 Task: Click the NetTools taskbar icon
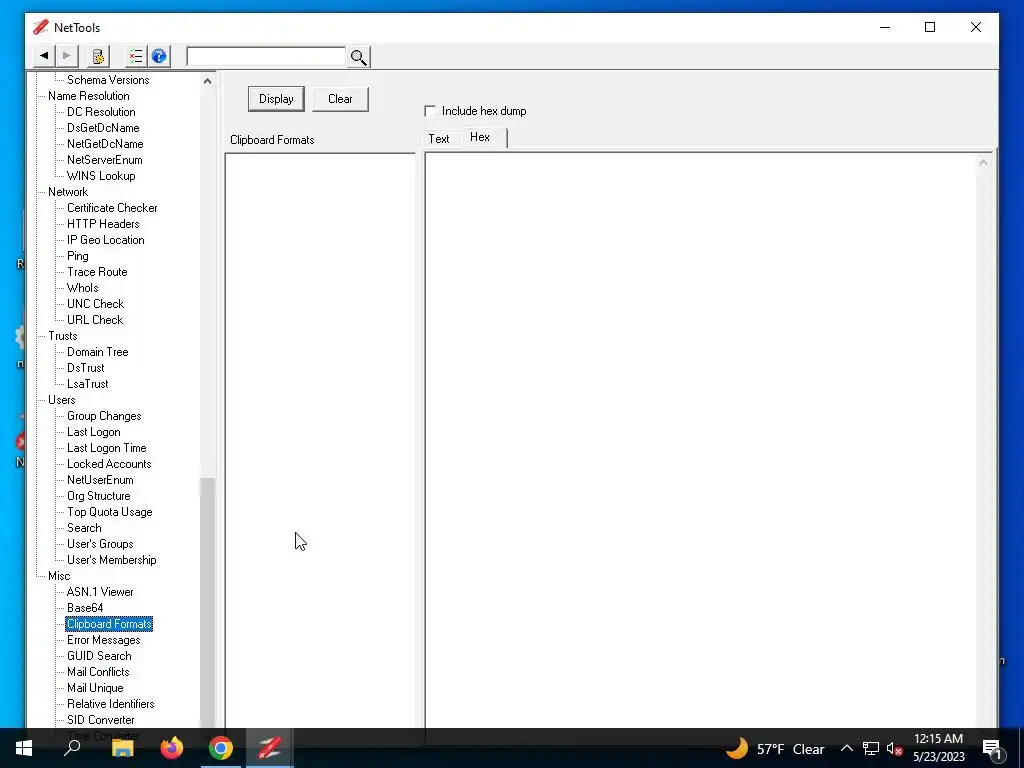point(269,748)
